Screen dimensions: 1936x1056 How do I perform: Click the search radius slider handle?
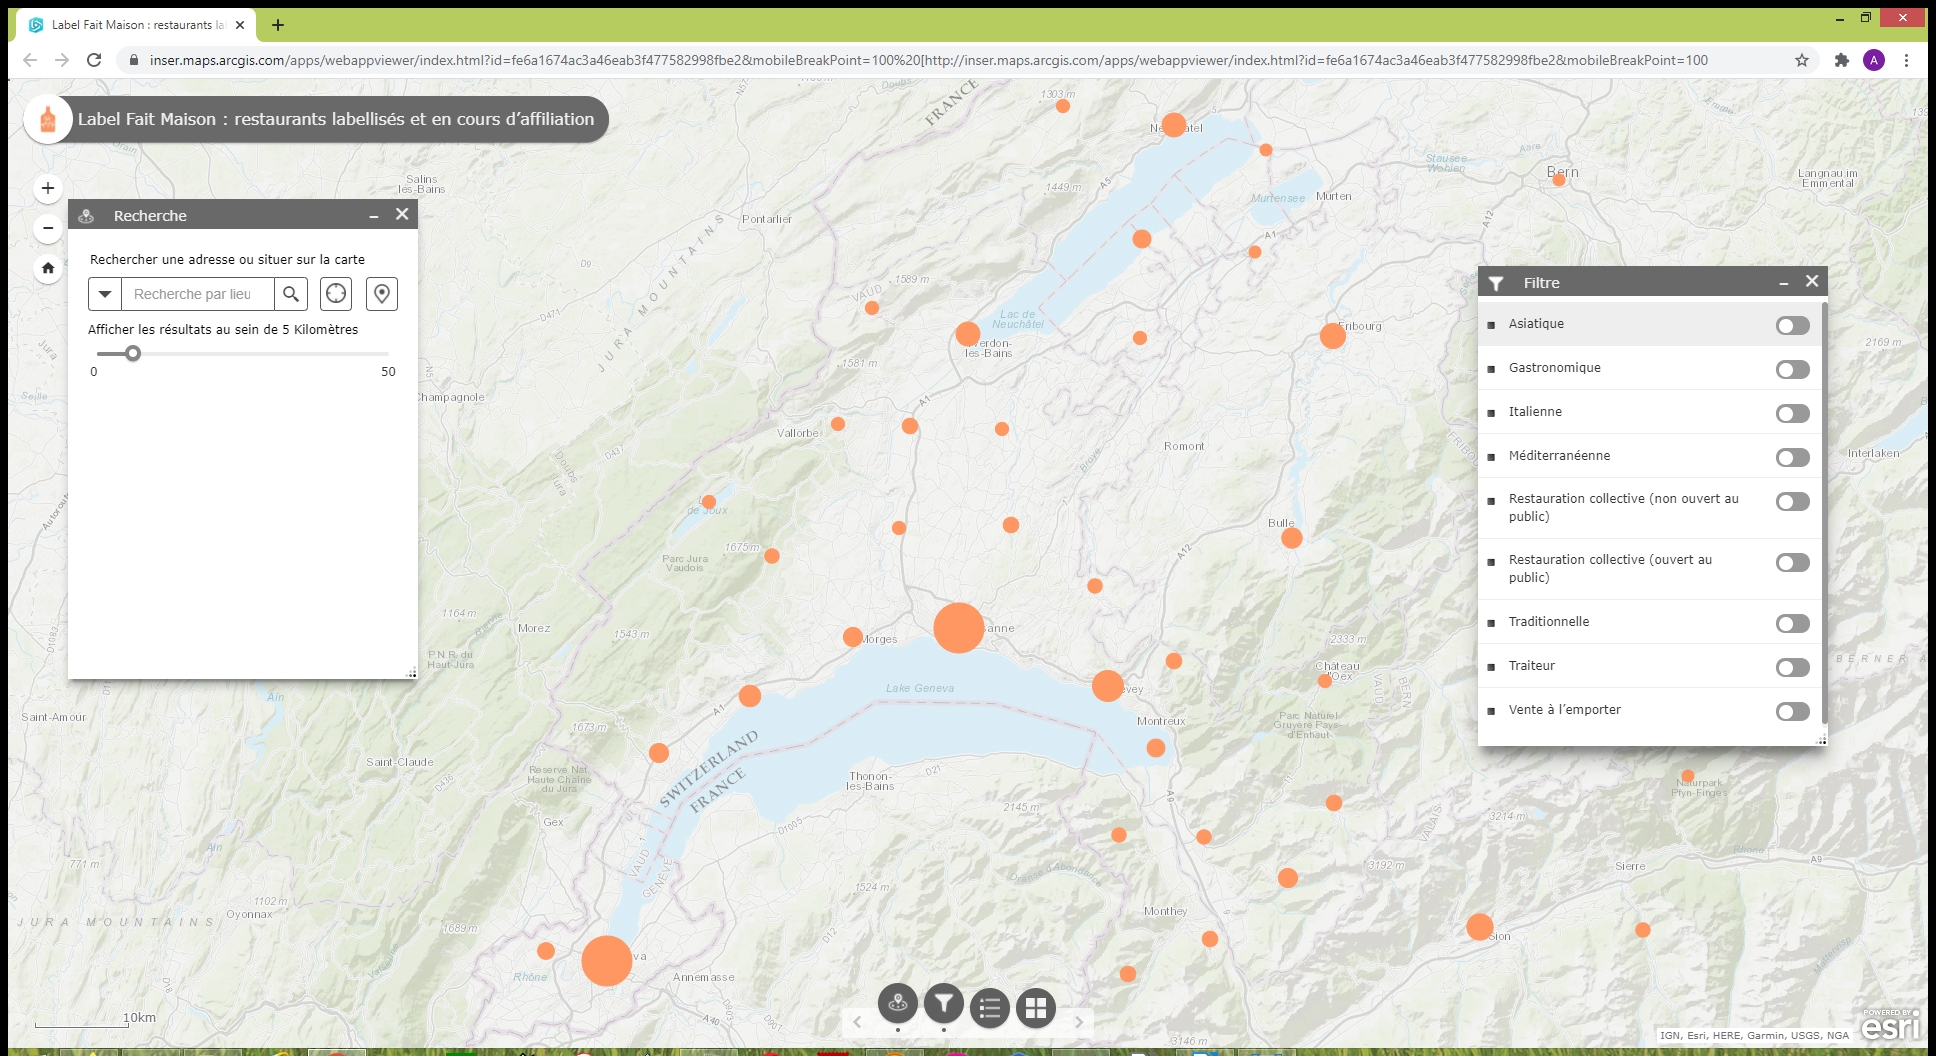[x=133, y=353]
